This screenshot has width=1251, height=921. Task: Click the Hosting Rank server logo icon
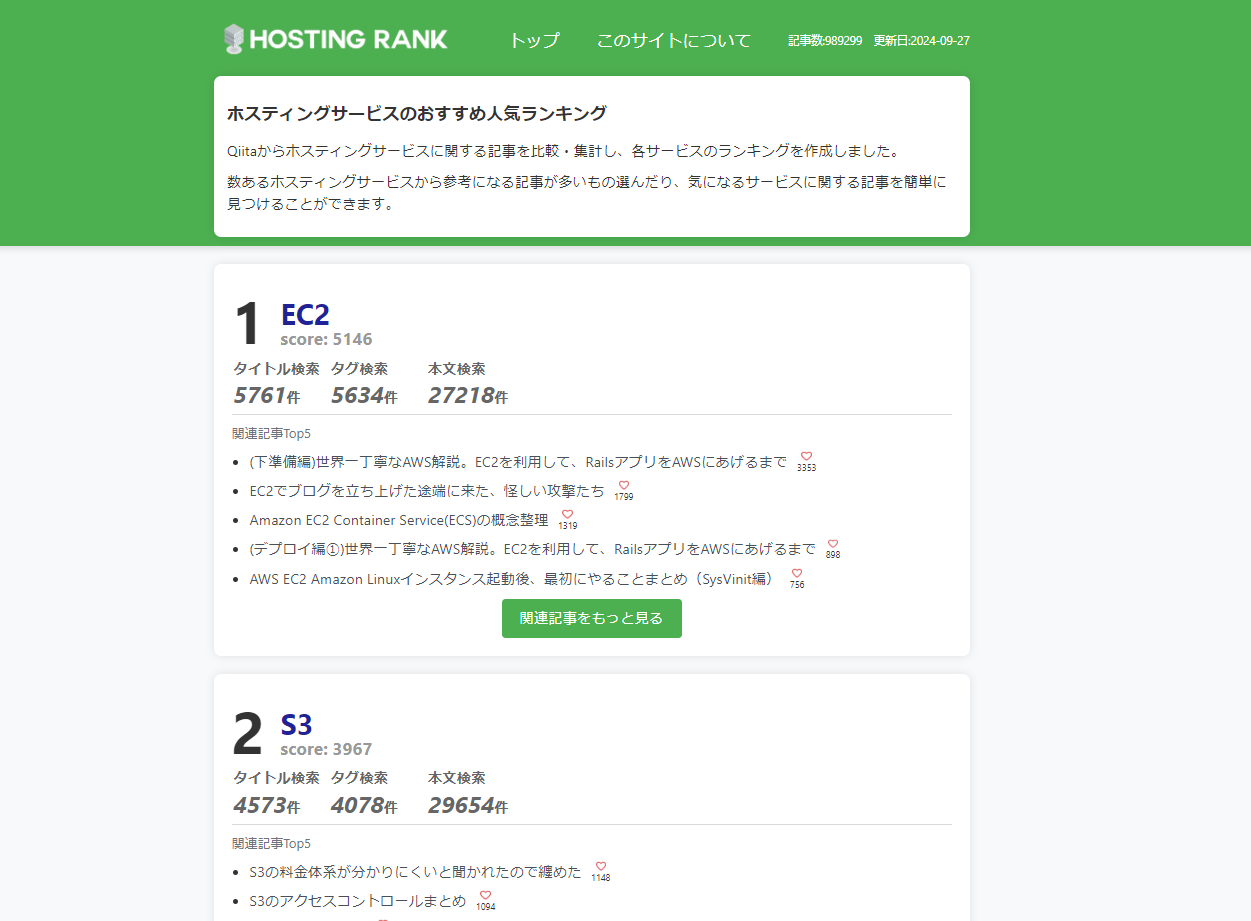pos(234,39)
